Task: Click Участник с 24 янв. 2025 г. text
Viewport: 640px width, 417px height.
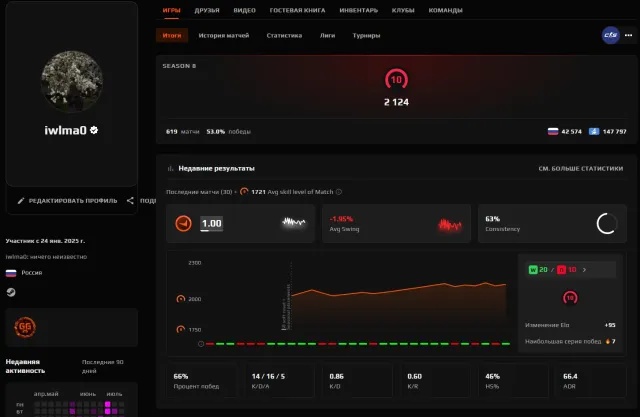Action: (45, 241)
